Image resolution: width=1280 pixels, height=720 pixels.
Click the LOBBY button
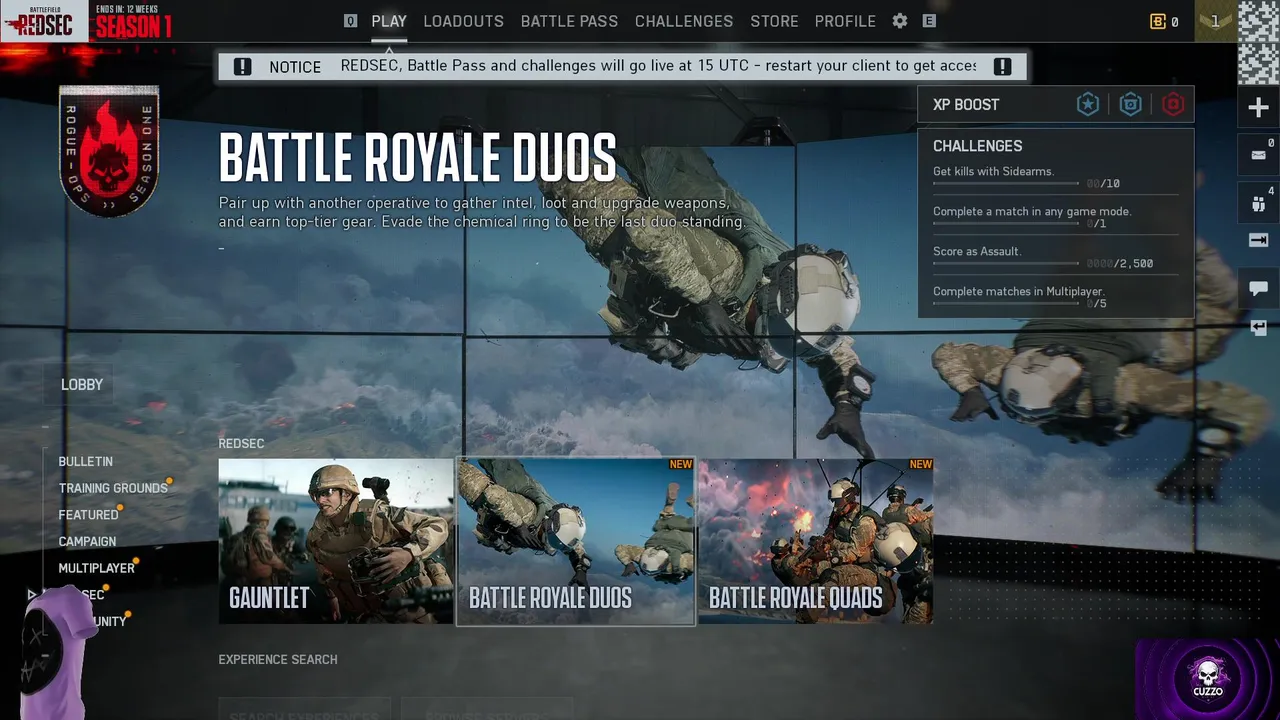point(82,385)
